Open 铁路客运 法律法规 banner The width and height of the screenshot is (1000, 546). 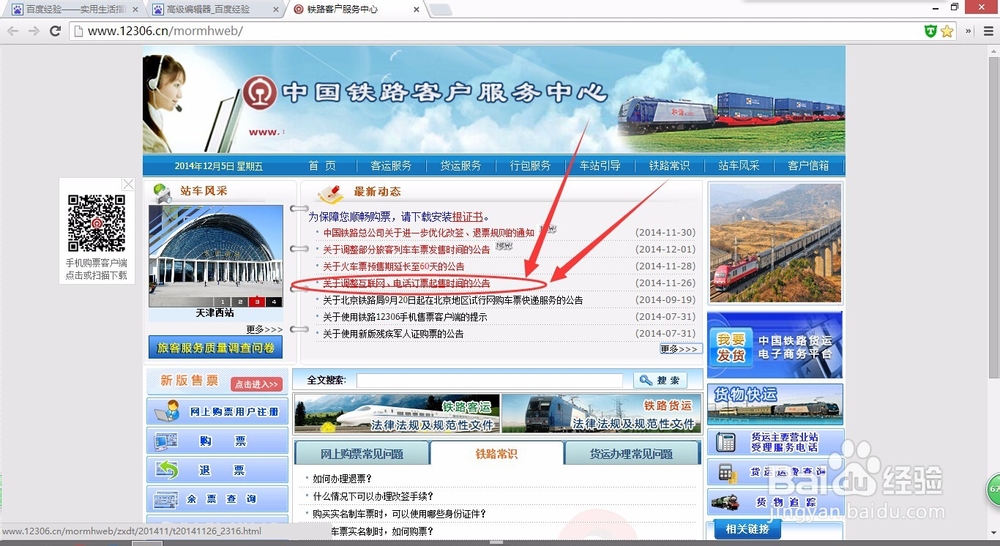click(397, 413)
